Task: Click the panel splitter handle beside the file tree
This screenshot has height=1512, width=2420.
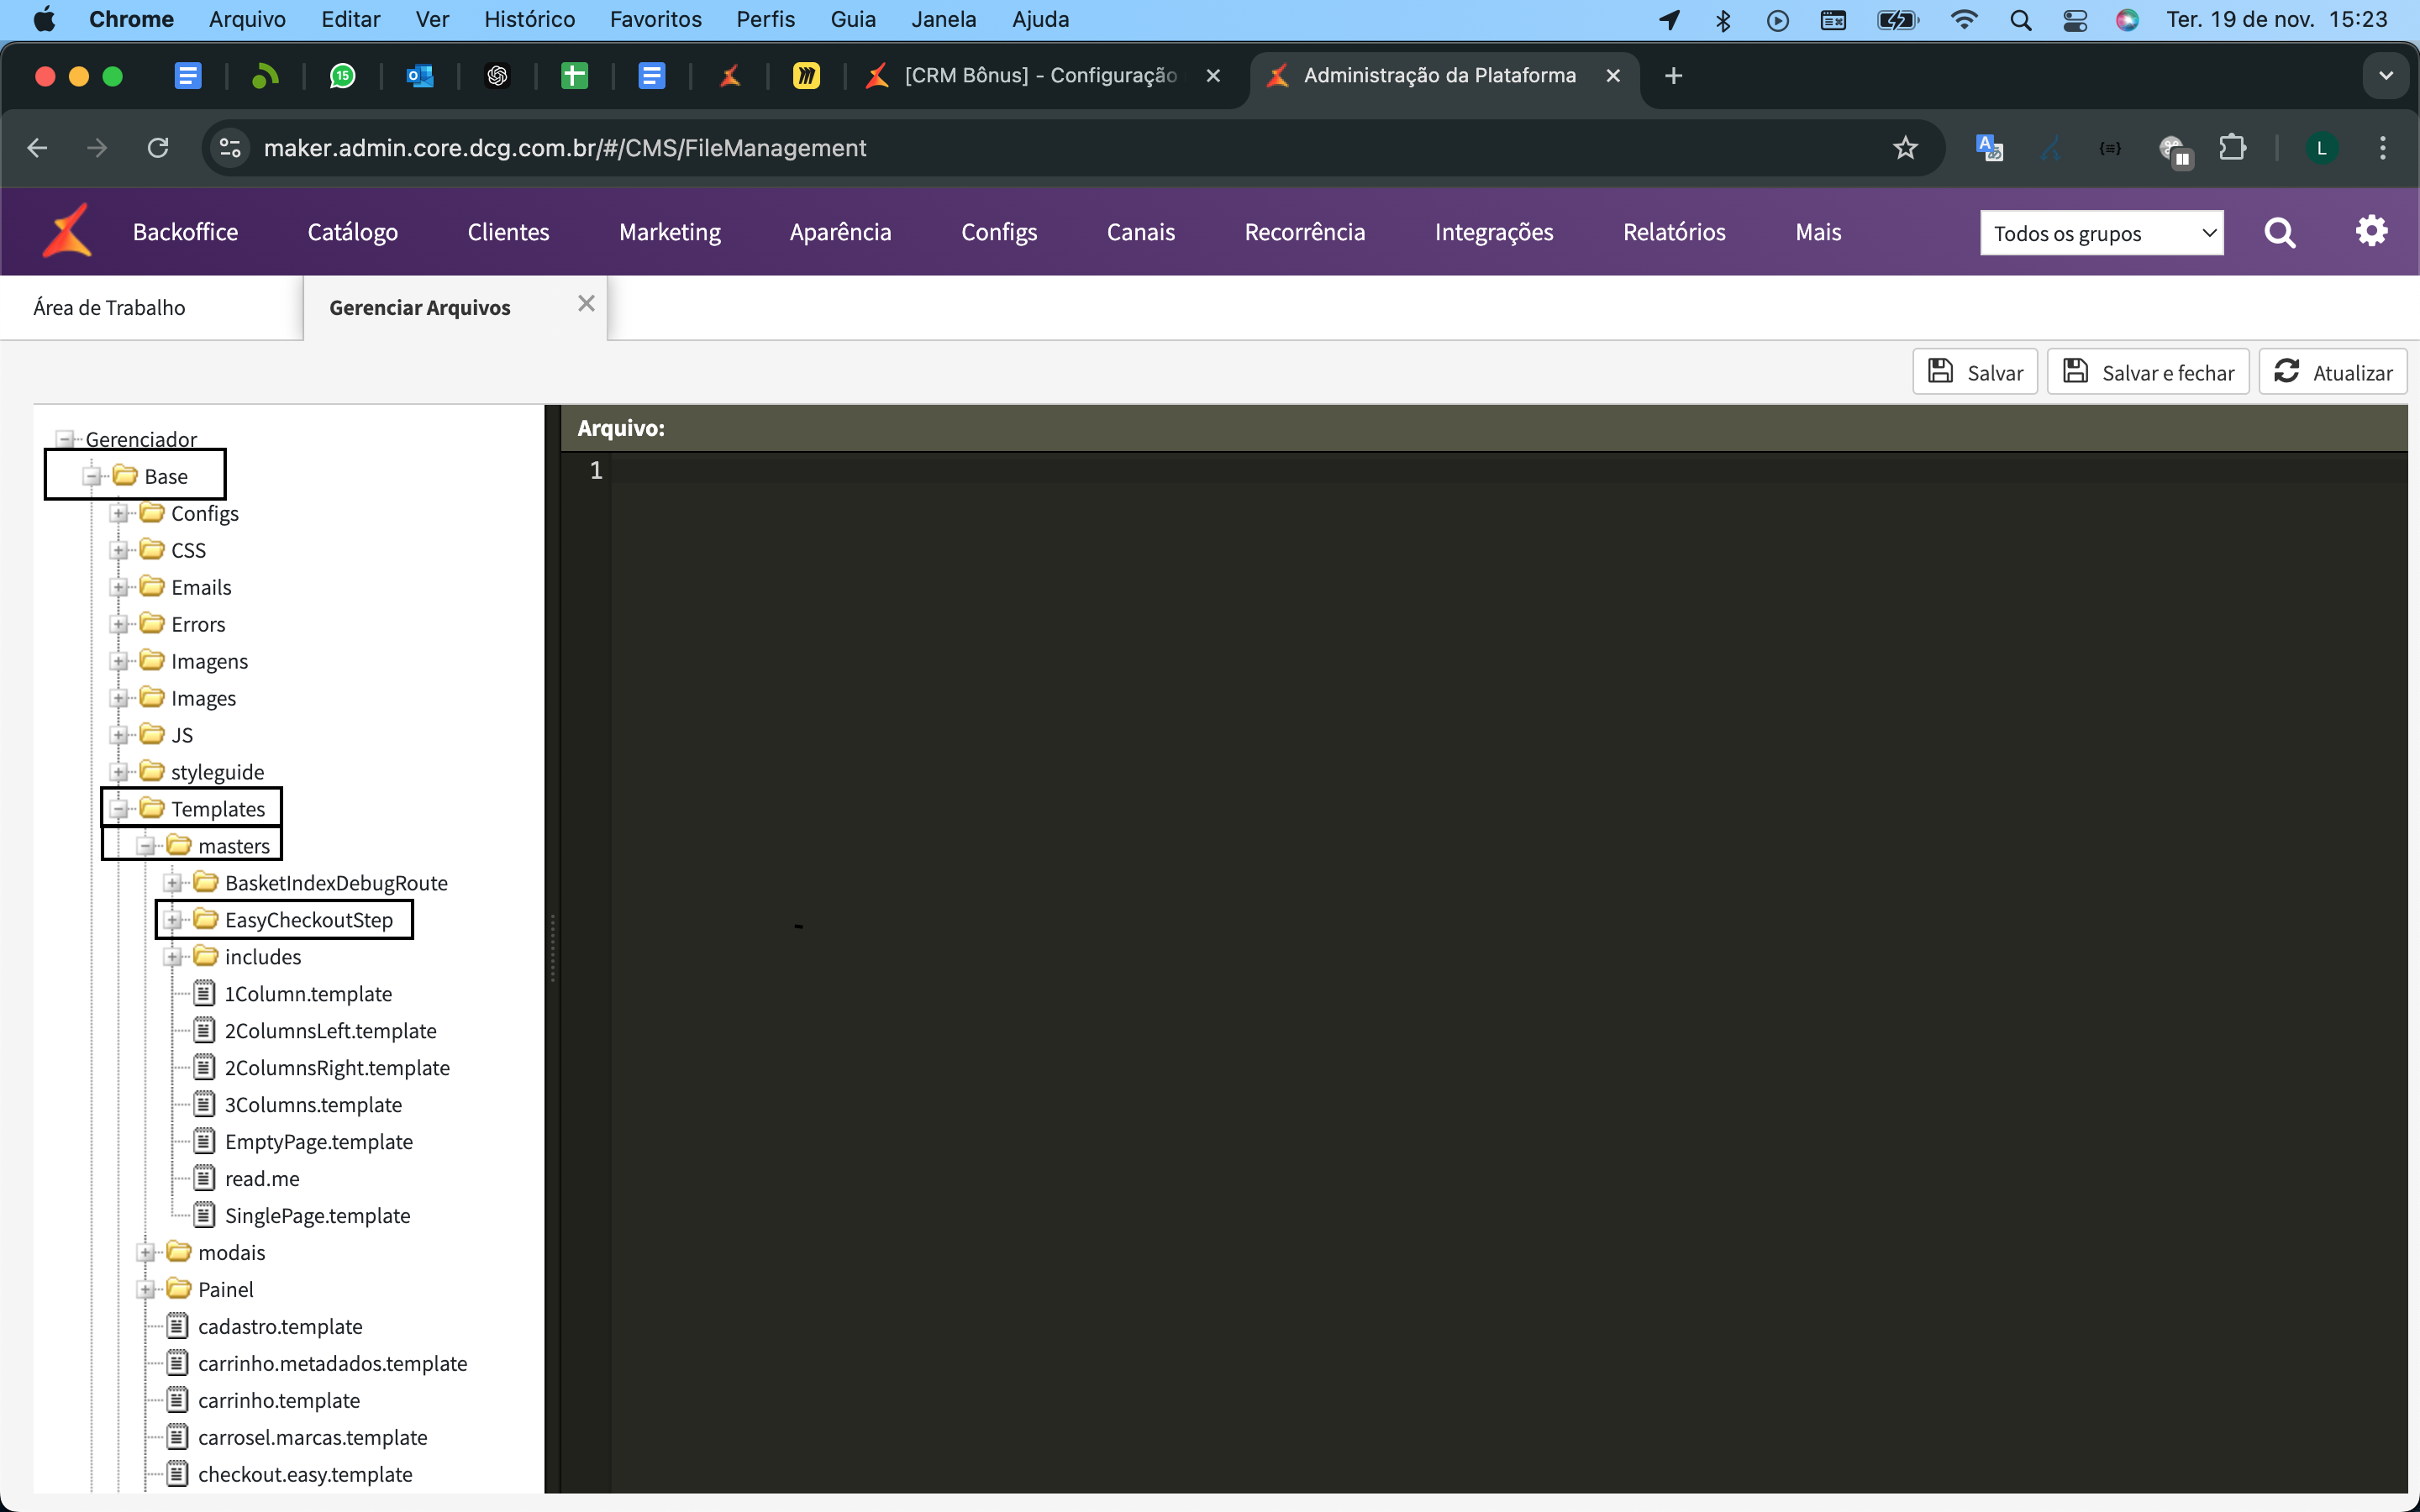Action: pyautogui.click(x=552, y=948)
